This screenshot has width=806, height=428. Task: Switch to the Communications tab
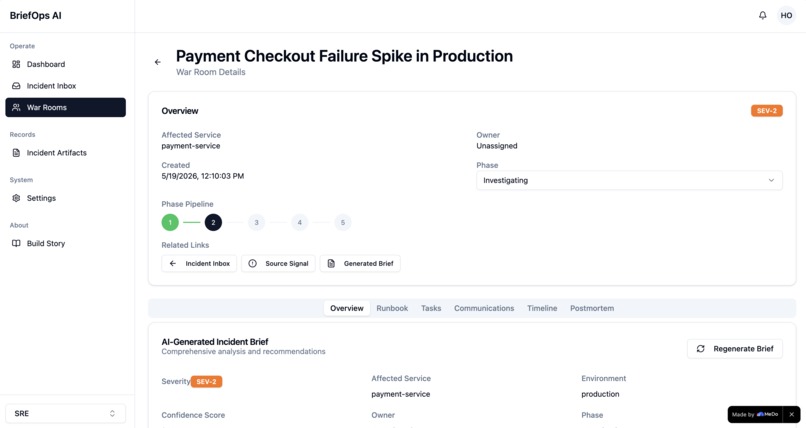(484, 308)
